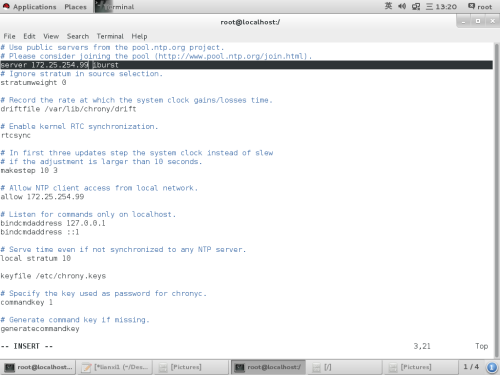Click the terminal vertical scrollbar

[x=497, y=200]
